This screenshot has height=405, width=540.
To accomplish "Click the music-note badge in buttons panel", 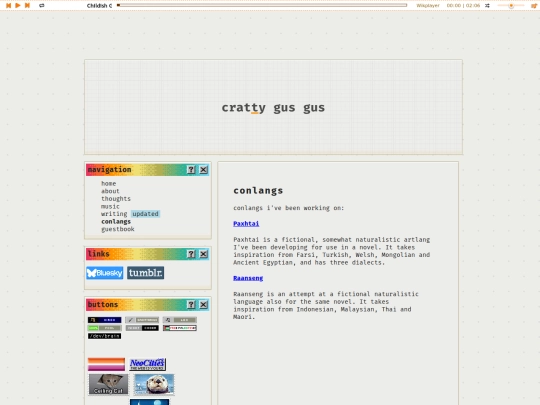I will tap(179, 320).
